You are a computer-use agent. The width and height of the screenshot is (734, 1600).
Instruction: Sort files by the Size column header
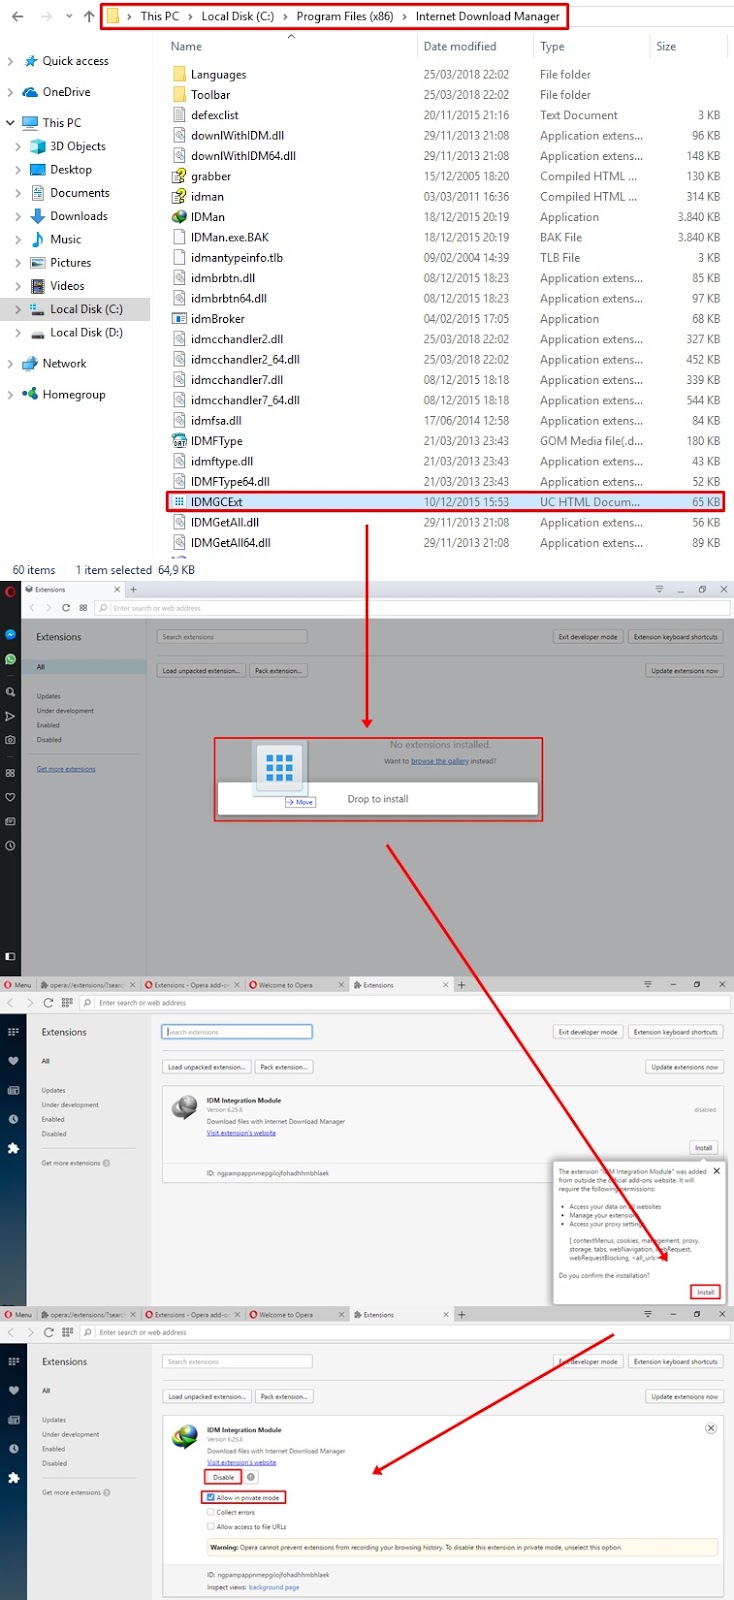pos(666,46)
